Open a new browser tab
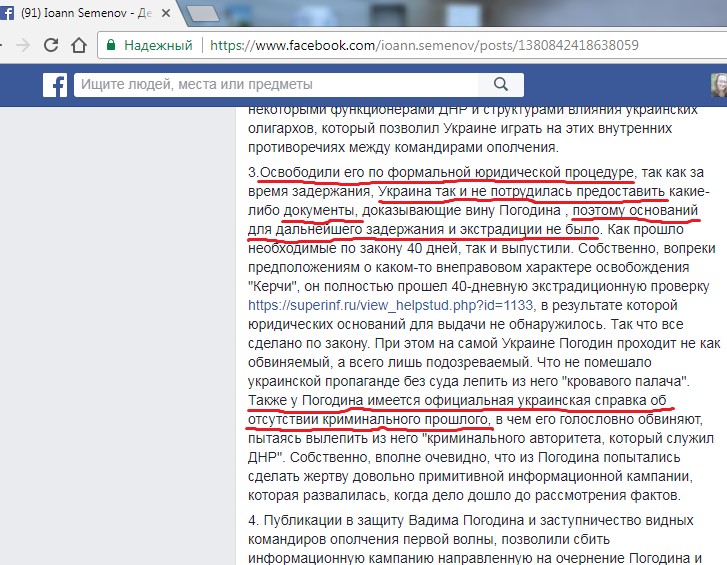Image resolution: width=727 pixels, height=565 pixels. point(204,14)
